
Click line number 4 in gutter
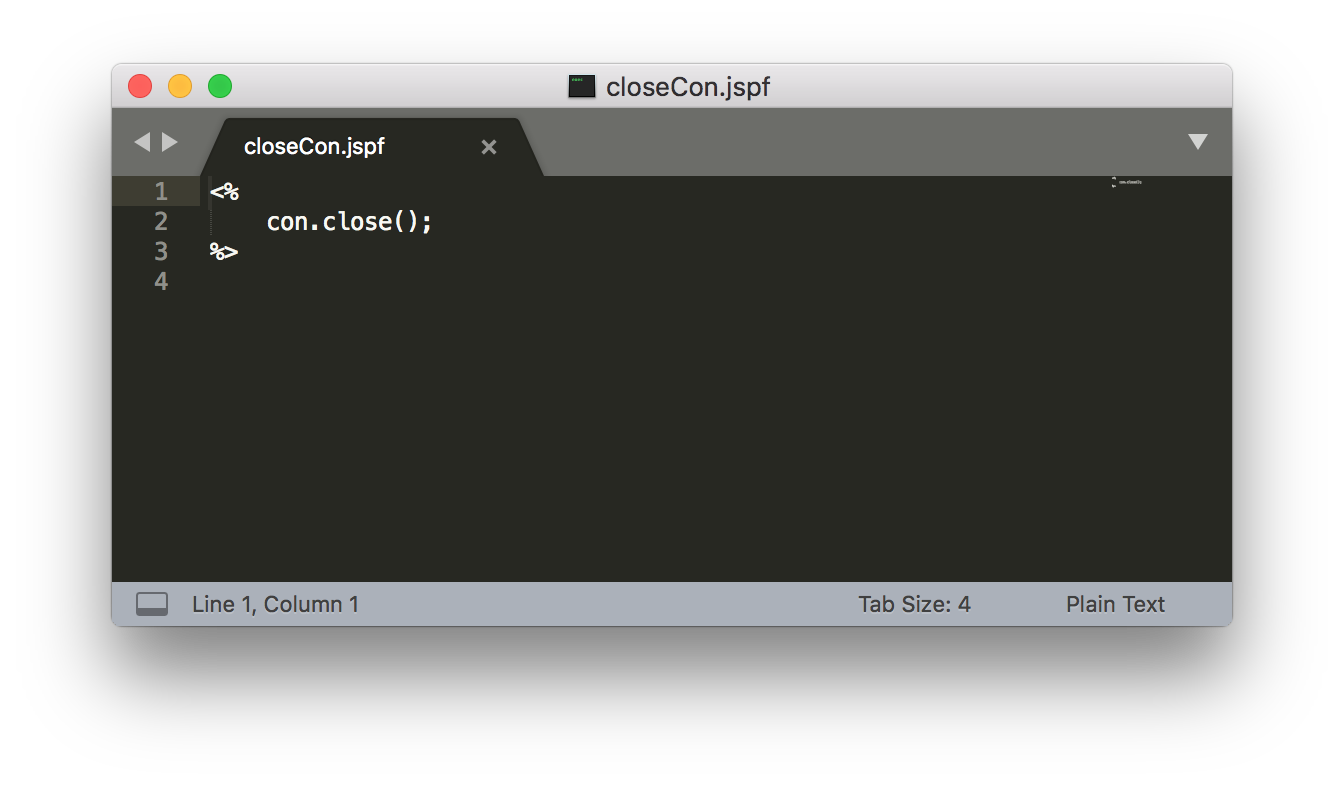point(161,281)
